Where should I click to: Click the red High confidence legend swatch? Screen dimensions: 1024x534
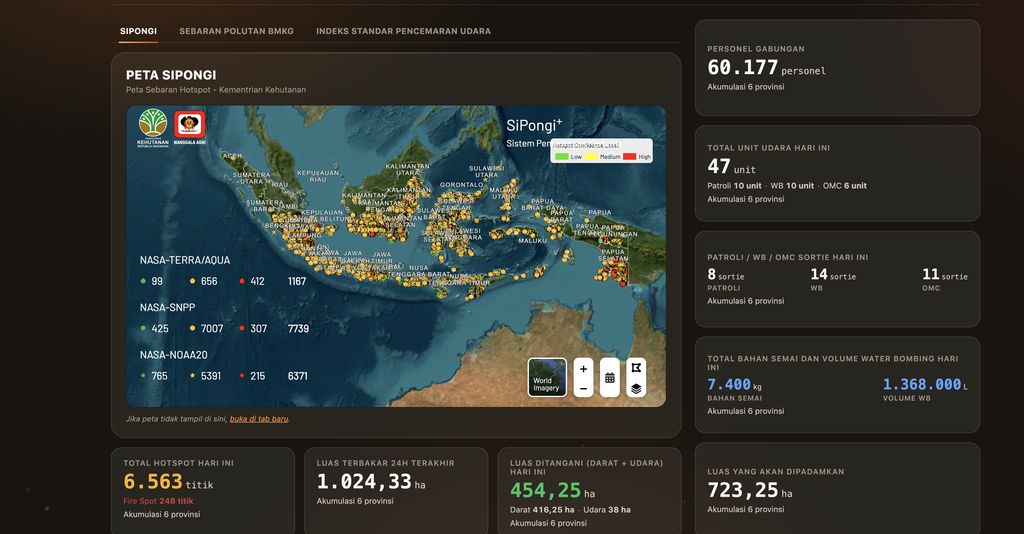tap(629, 157)
